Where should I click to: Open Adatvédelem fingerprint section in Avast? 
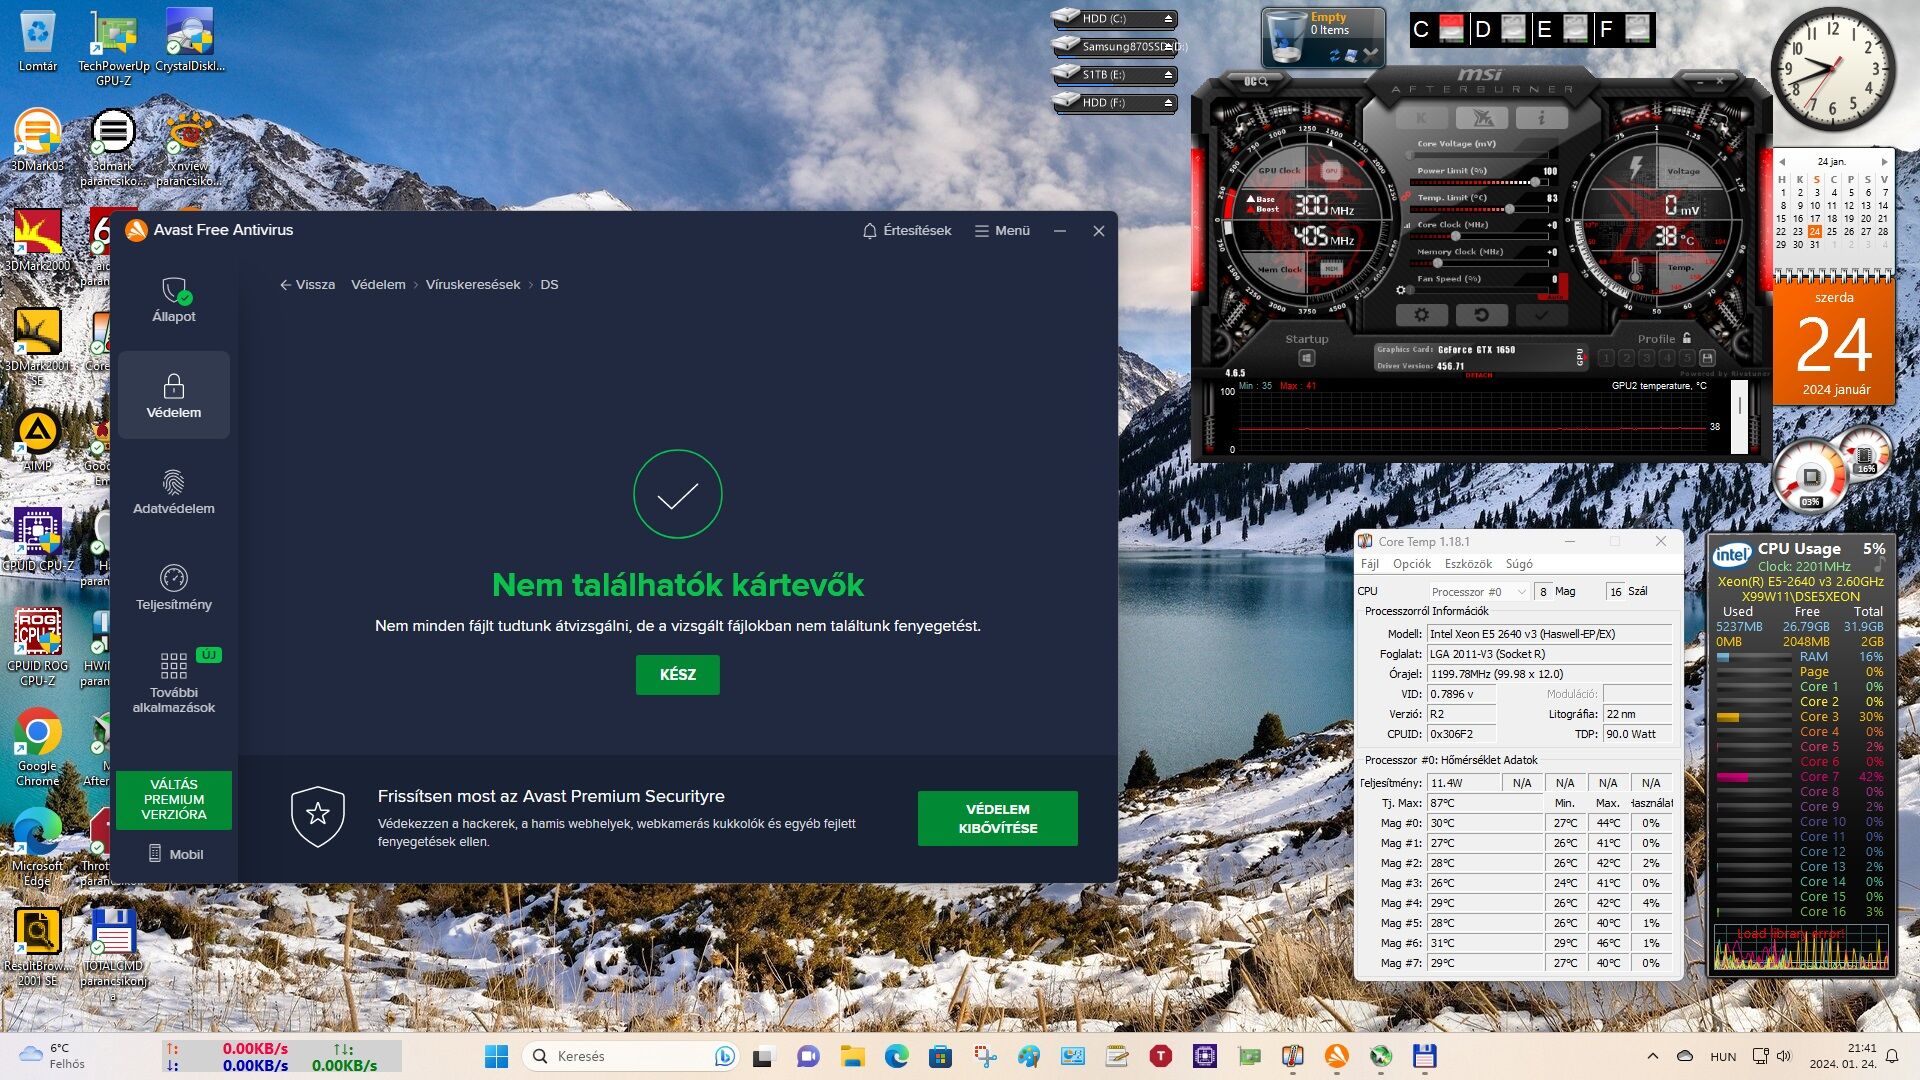pos(174,491)
